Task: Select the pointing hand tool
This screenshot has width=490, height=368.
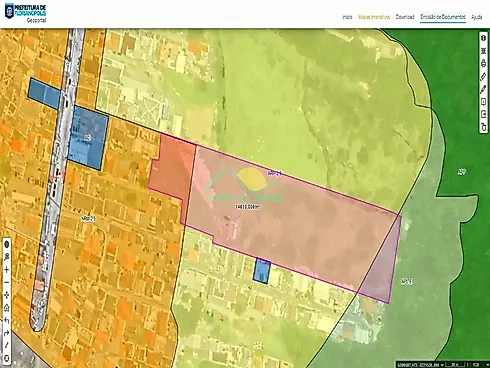Action: pyautogui.click(x=483, y=127)
